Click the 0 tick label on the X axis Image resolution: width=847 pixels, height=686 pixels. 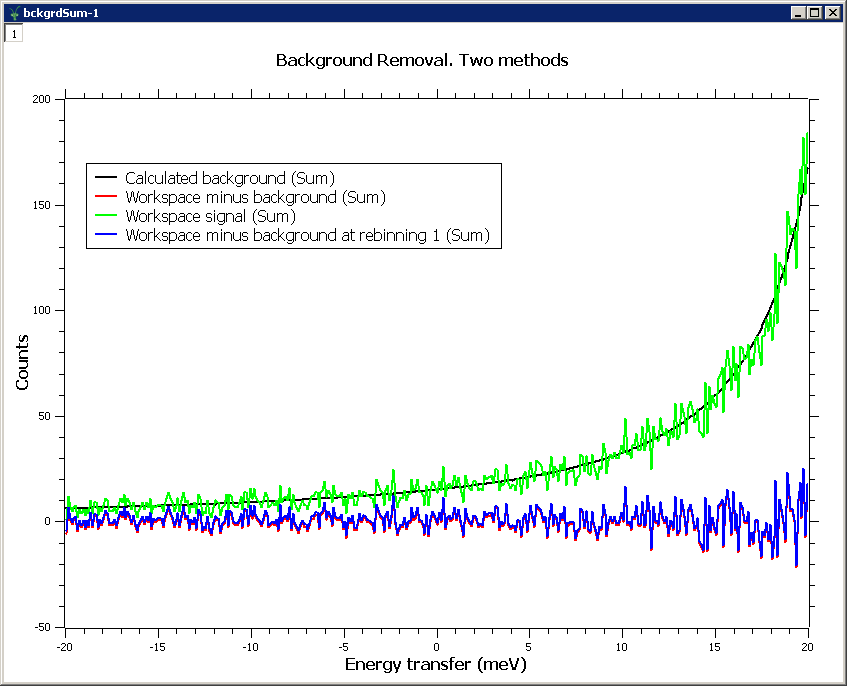437,646
